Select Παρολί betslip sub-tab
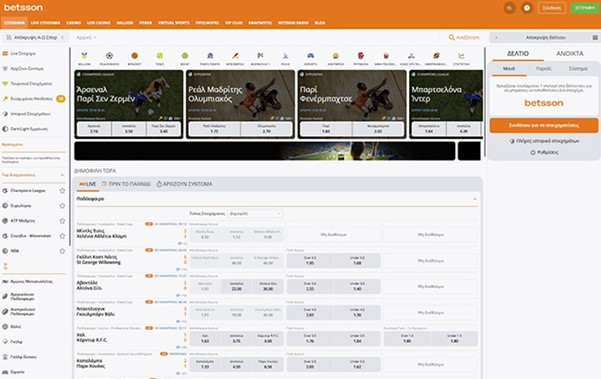This screenshot has height=379, width=601. click(x=544, y=69)
